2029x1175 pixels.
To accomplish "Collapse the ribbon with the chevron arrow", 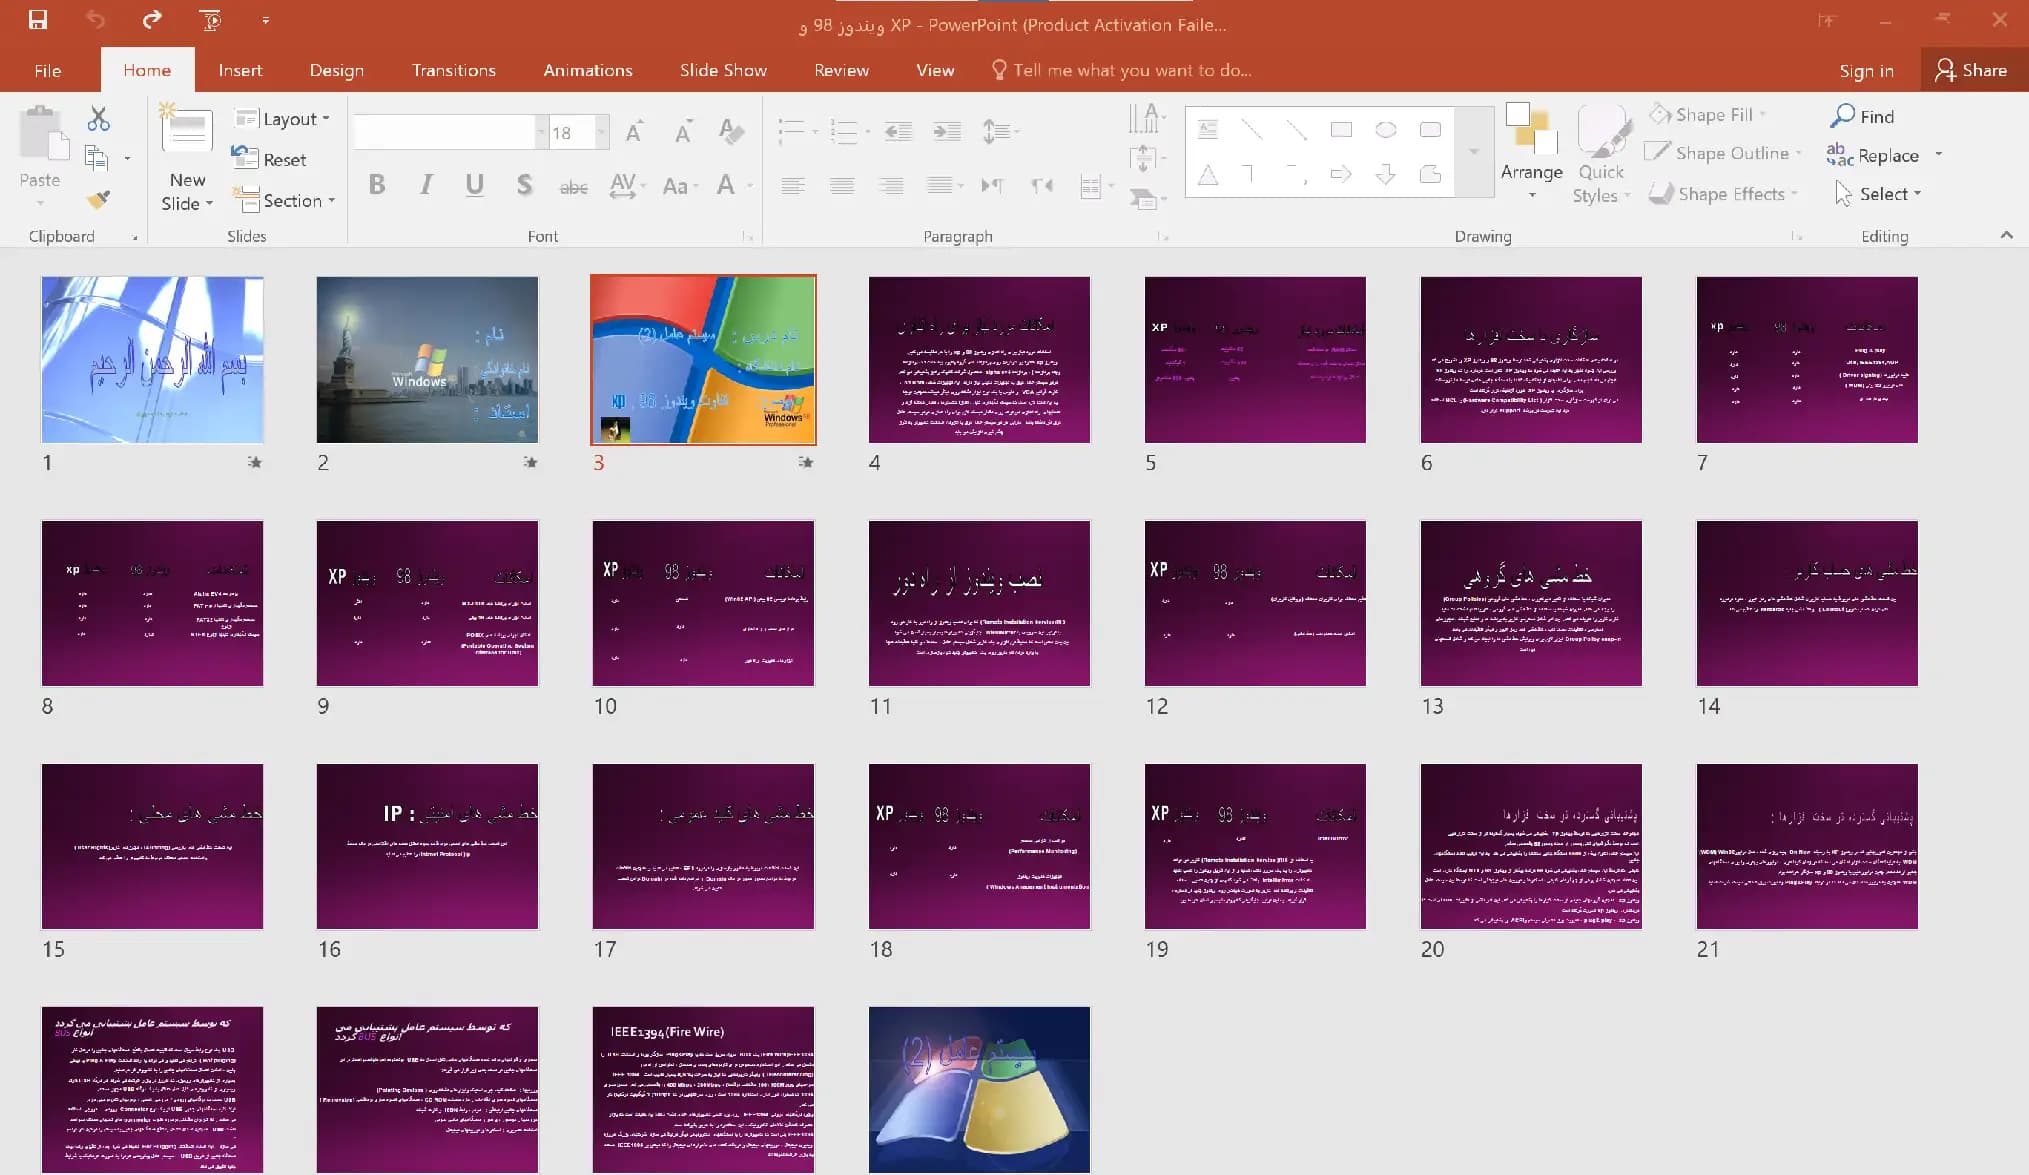I will coord(2006,235).
